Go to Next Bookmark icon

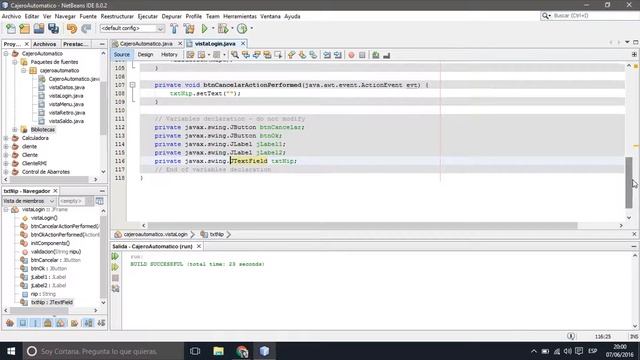coord(302,55)
